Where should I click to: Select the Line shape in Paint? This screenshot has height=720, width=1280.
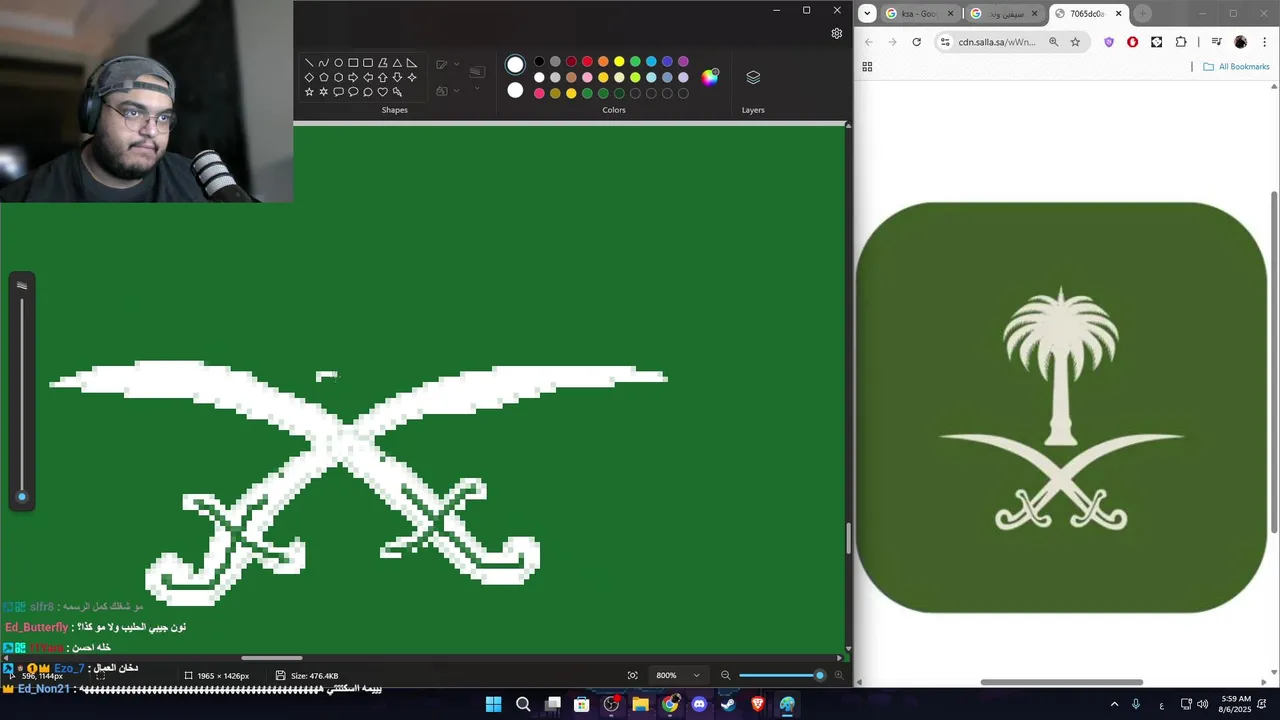(x=309, y=62)
